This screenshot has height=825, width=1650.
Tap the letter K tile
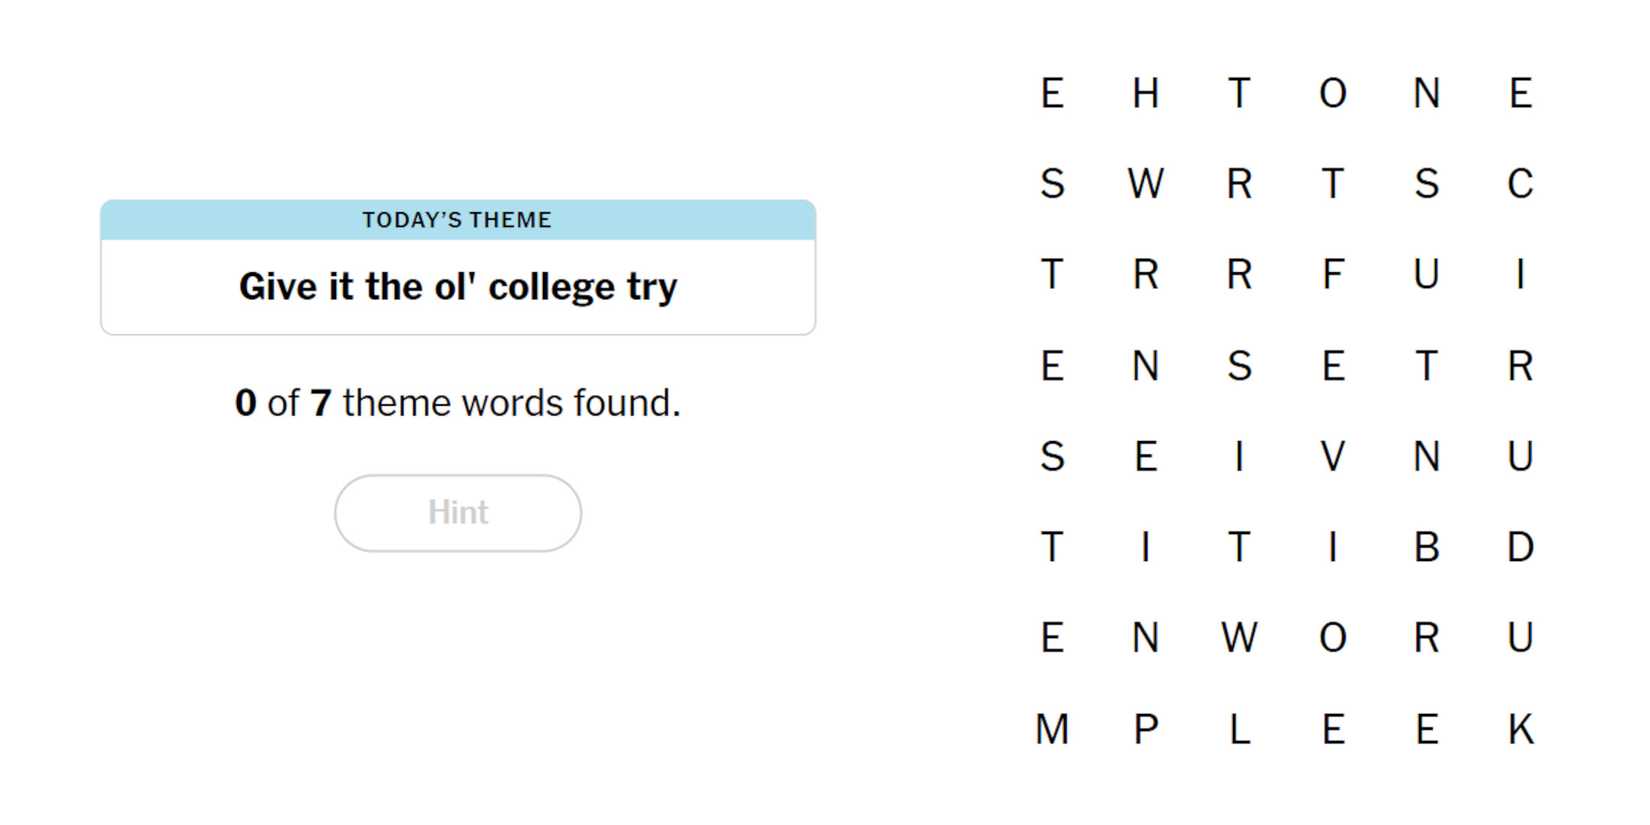pos(1520,730)
